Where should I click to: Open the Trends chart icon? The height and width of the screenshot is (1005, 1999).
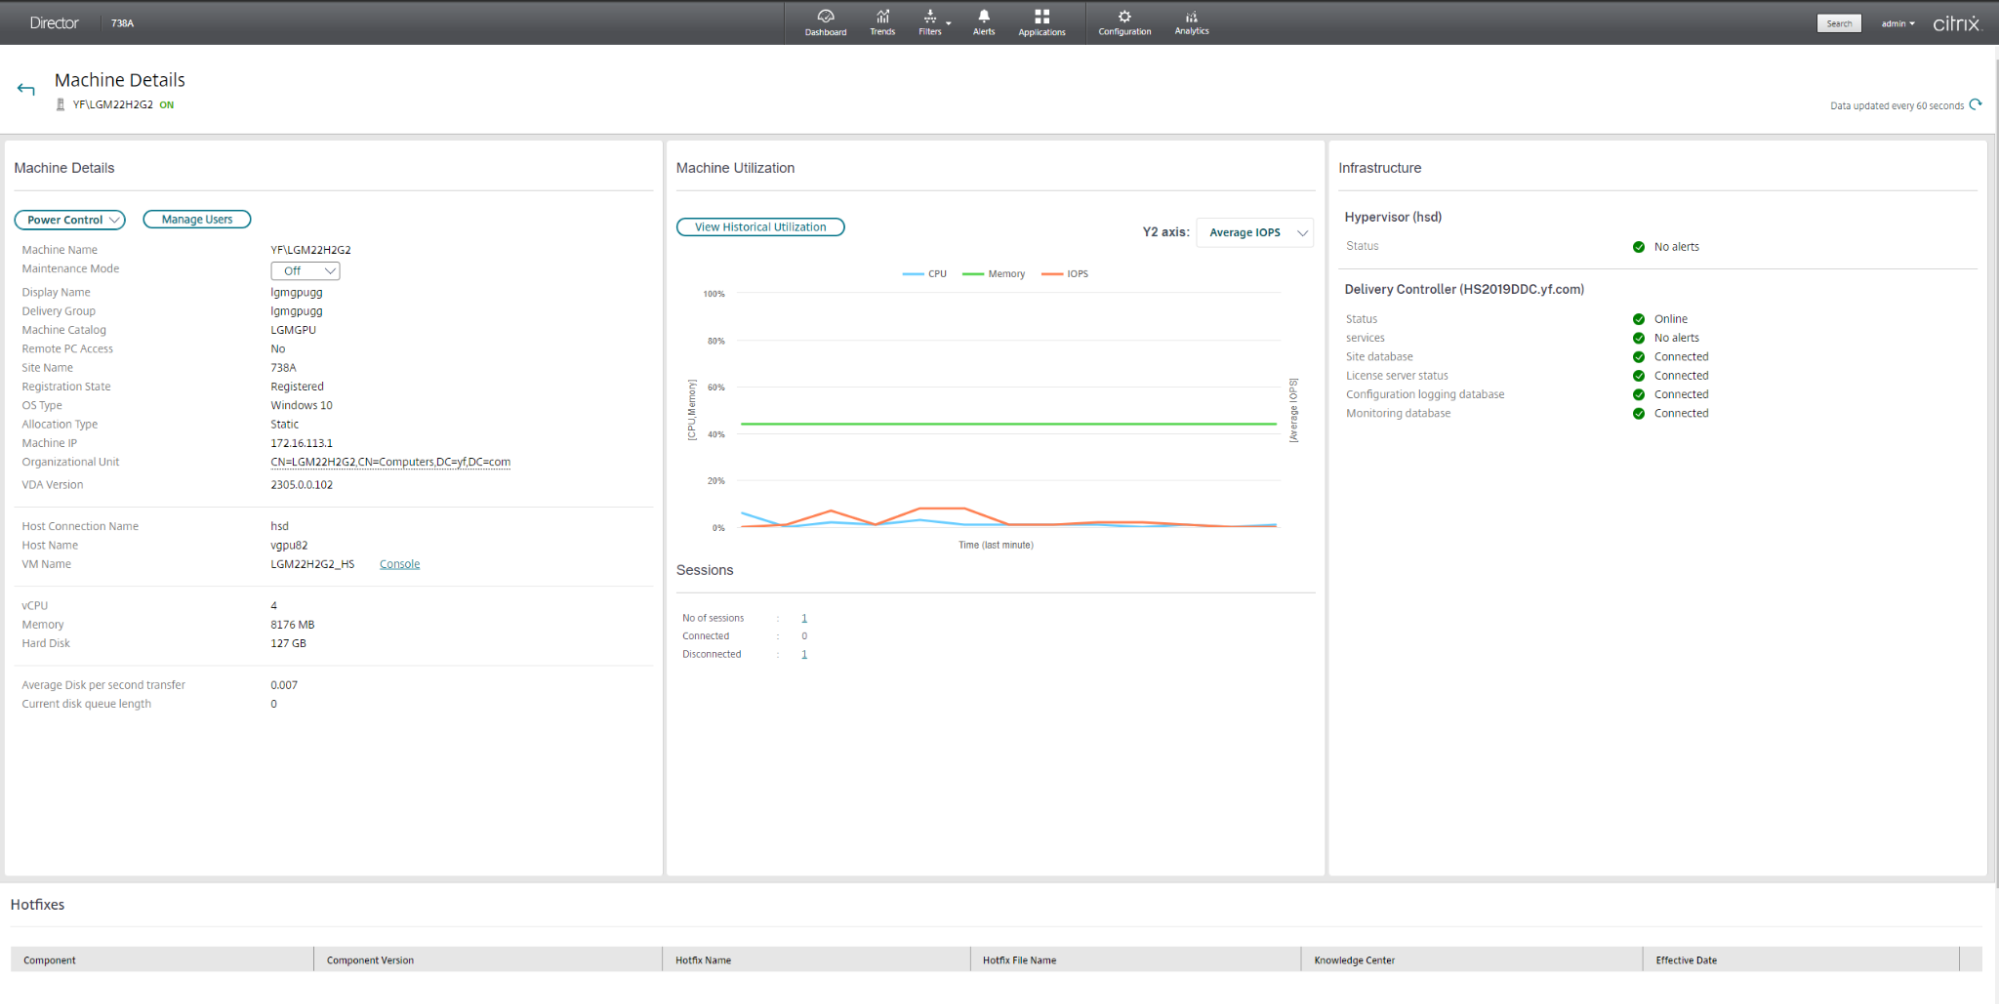pos(882,22)
